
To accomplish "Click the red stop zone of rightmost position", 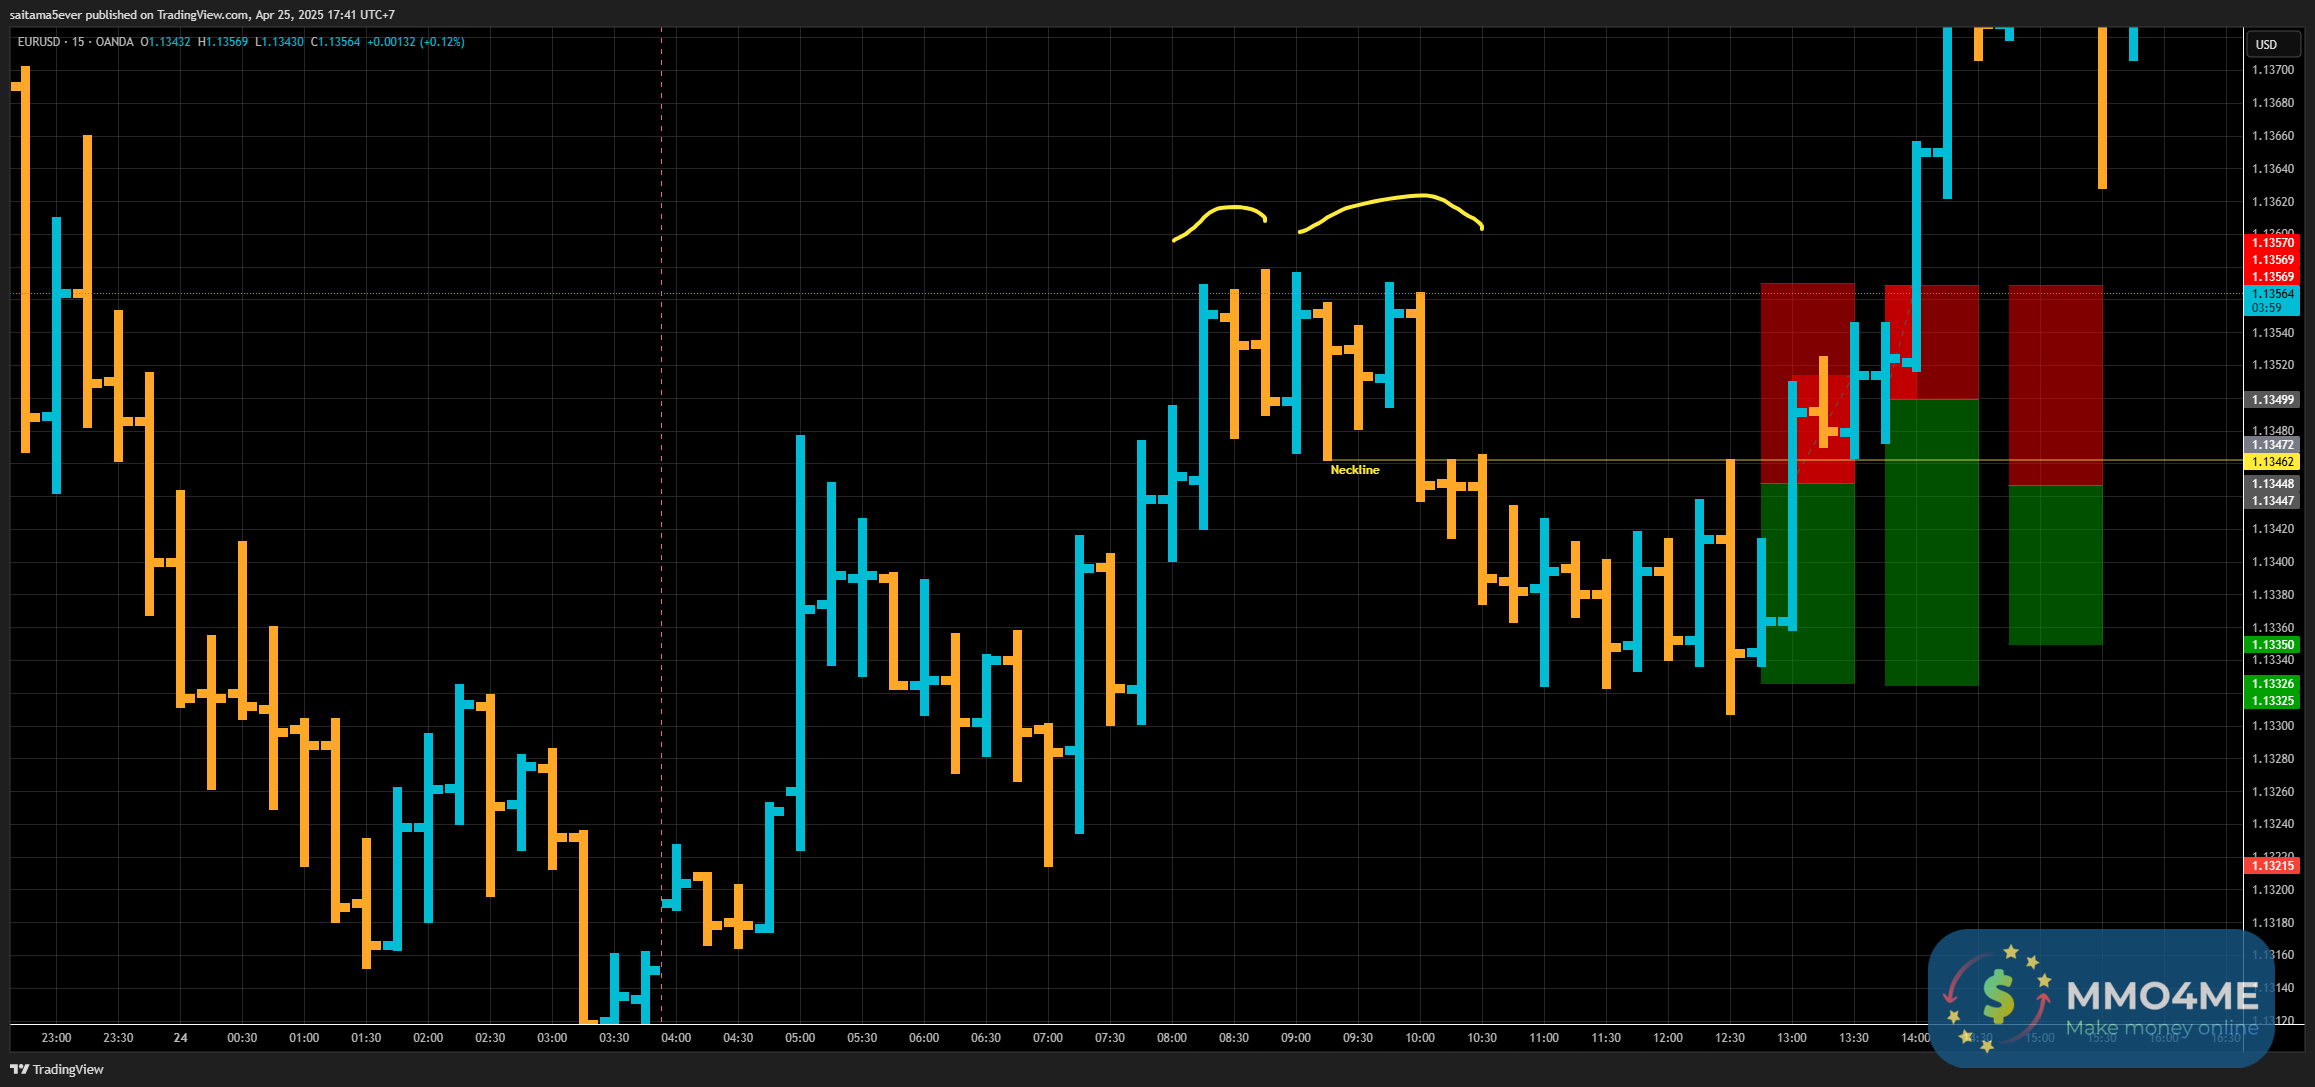I will point(2055,384).
